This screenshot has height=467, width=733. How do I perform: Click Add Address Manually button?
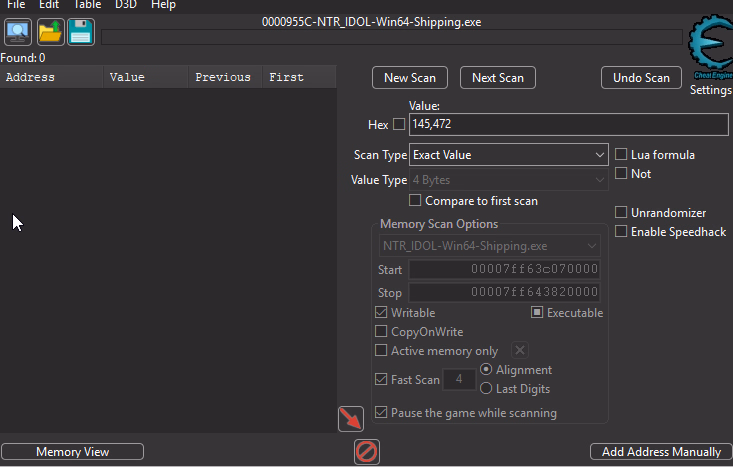[660, 452]
